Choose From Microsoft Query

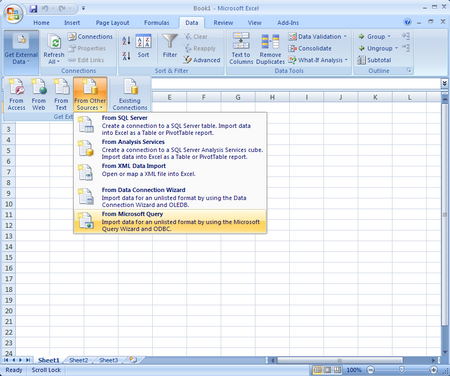[x=170, y=221]
